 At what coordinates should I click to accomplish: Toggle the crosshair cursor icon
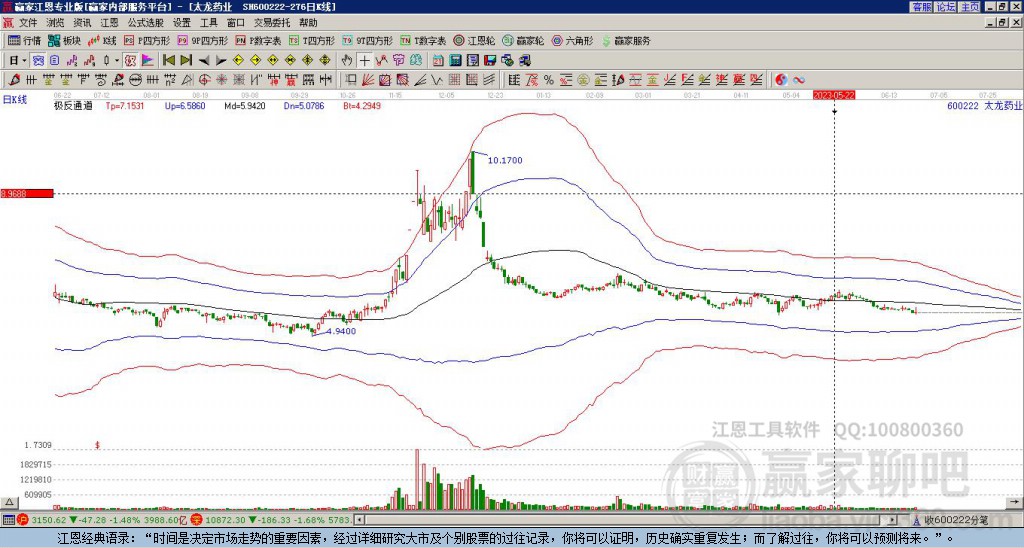[x=364, y=61]
